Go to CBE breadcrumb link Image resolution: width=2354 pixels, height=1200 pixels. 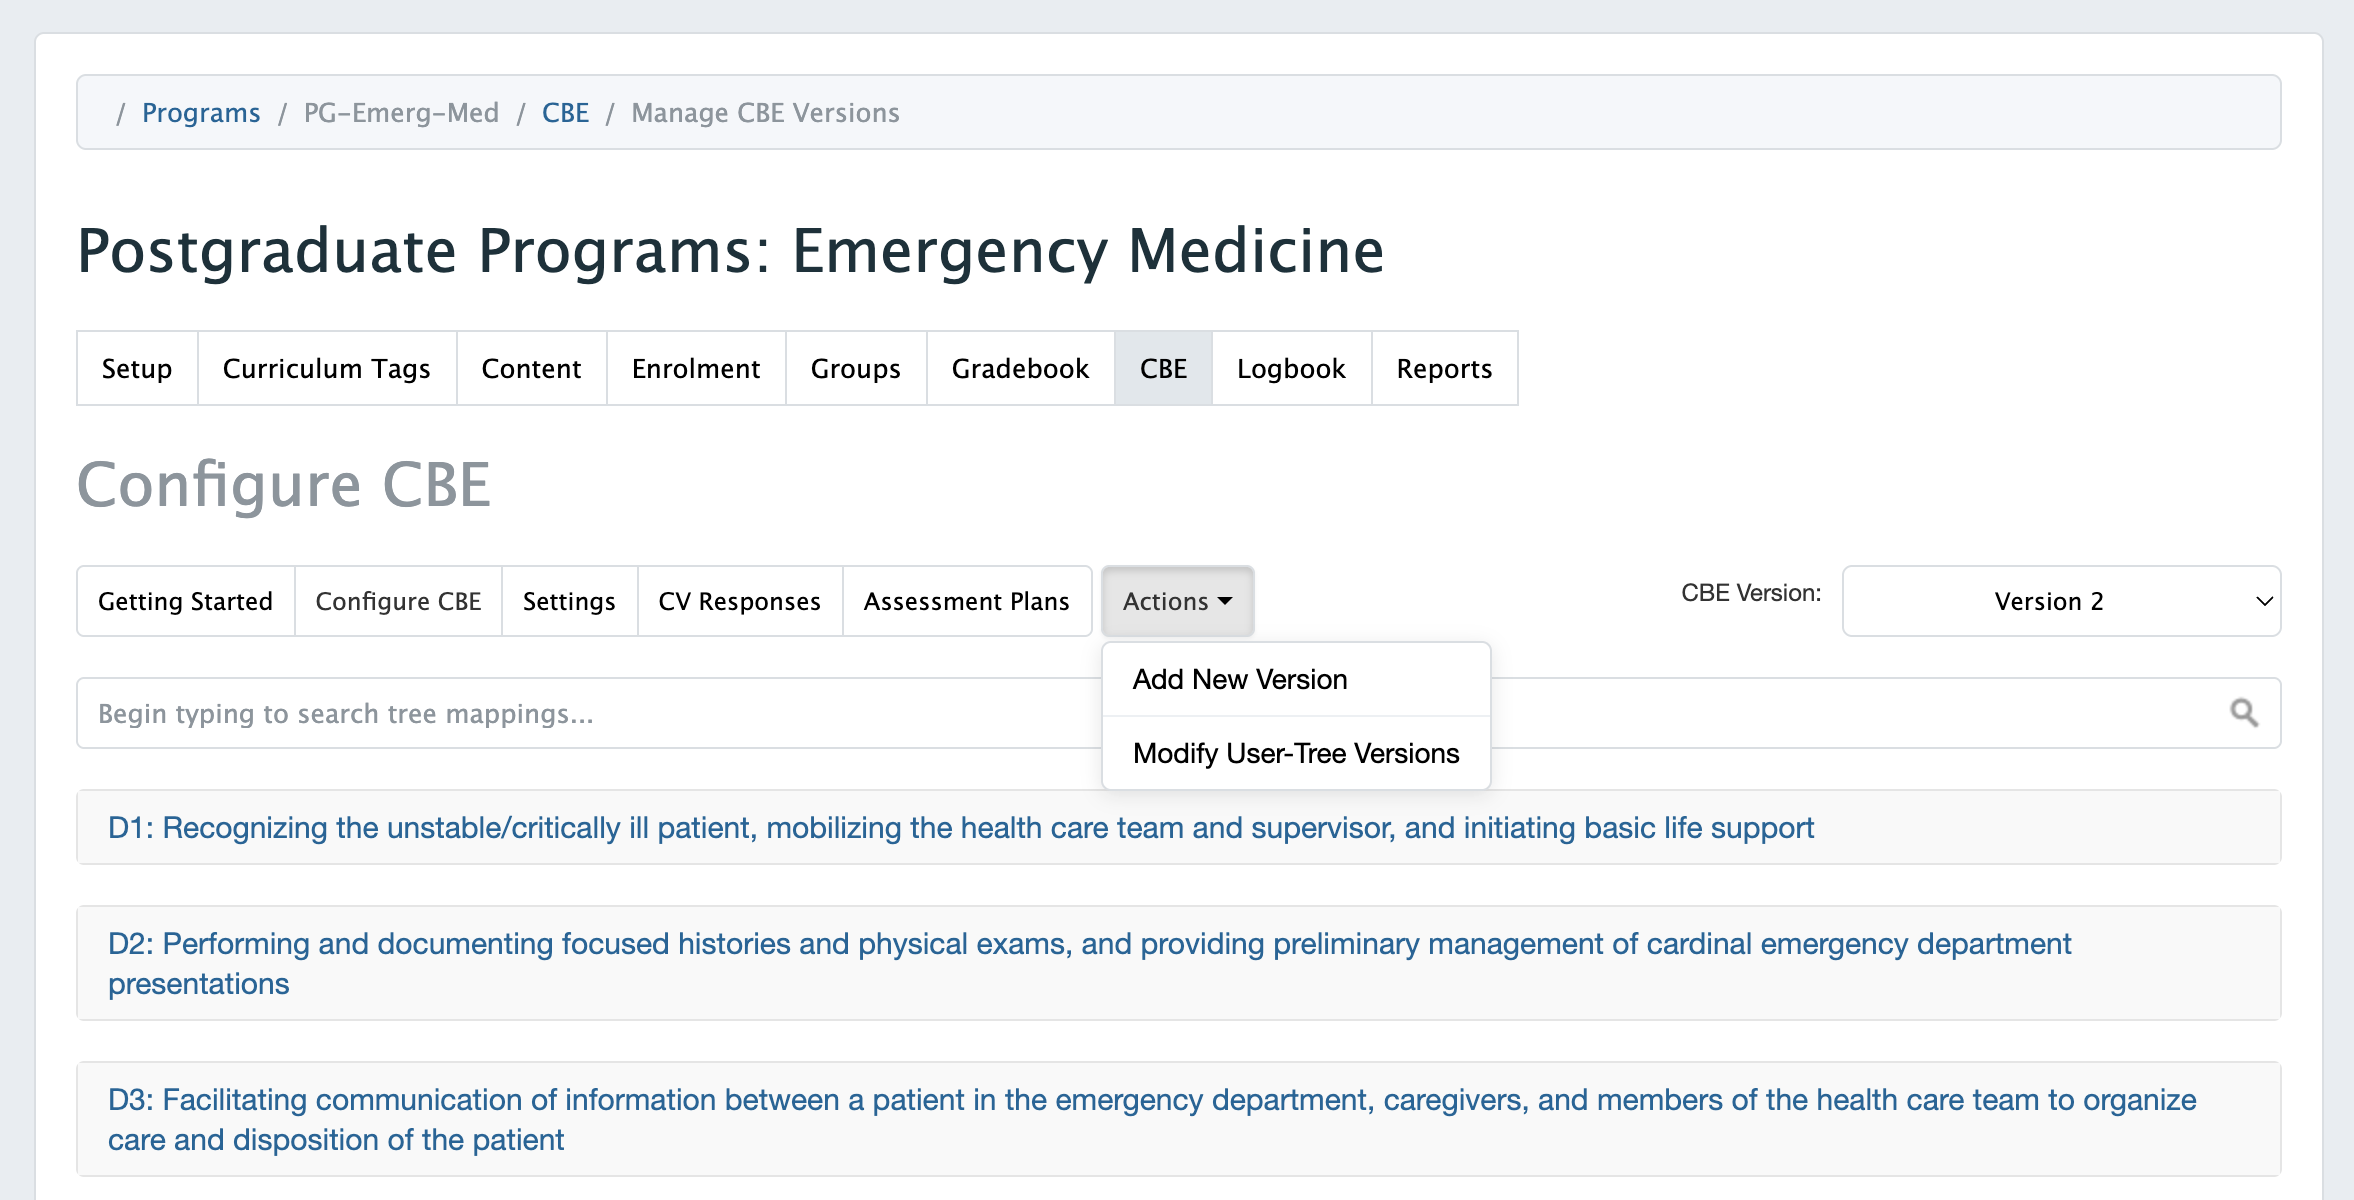click(x=565, y=113)
